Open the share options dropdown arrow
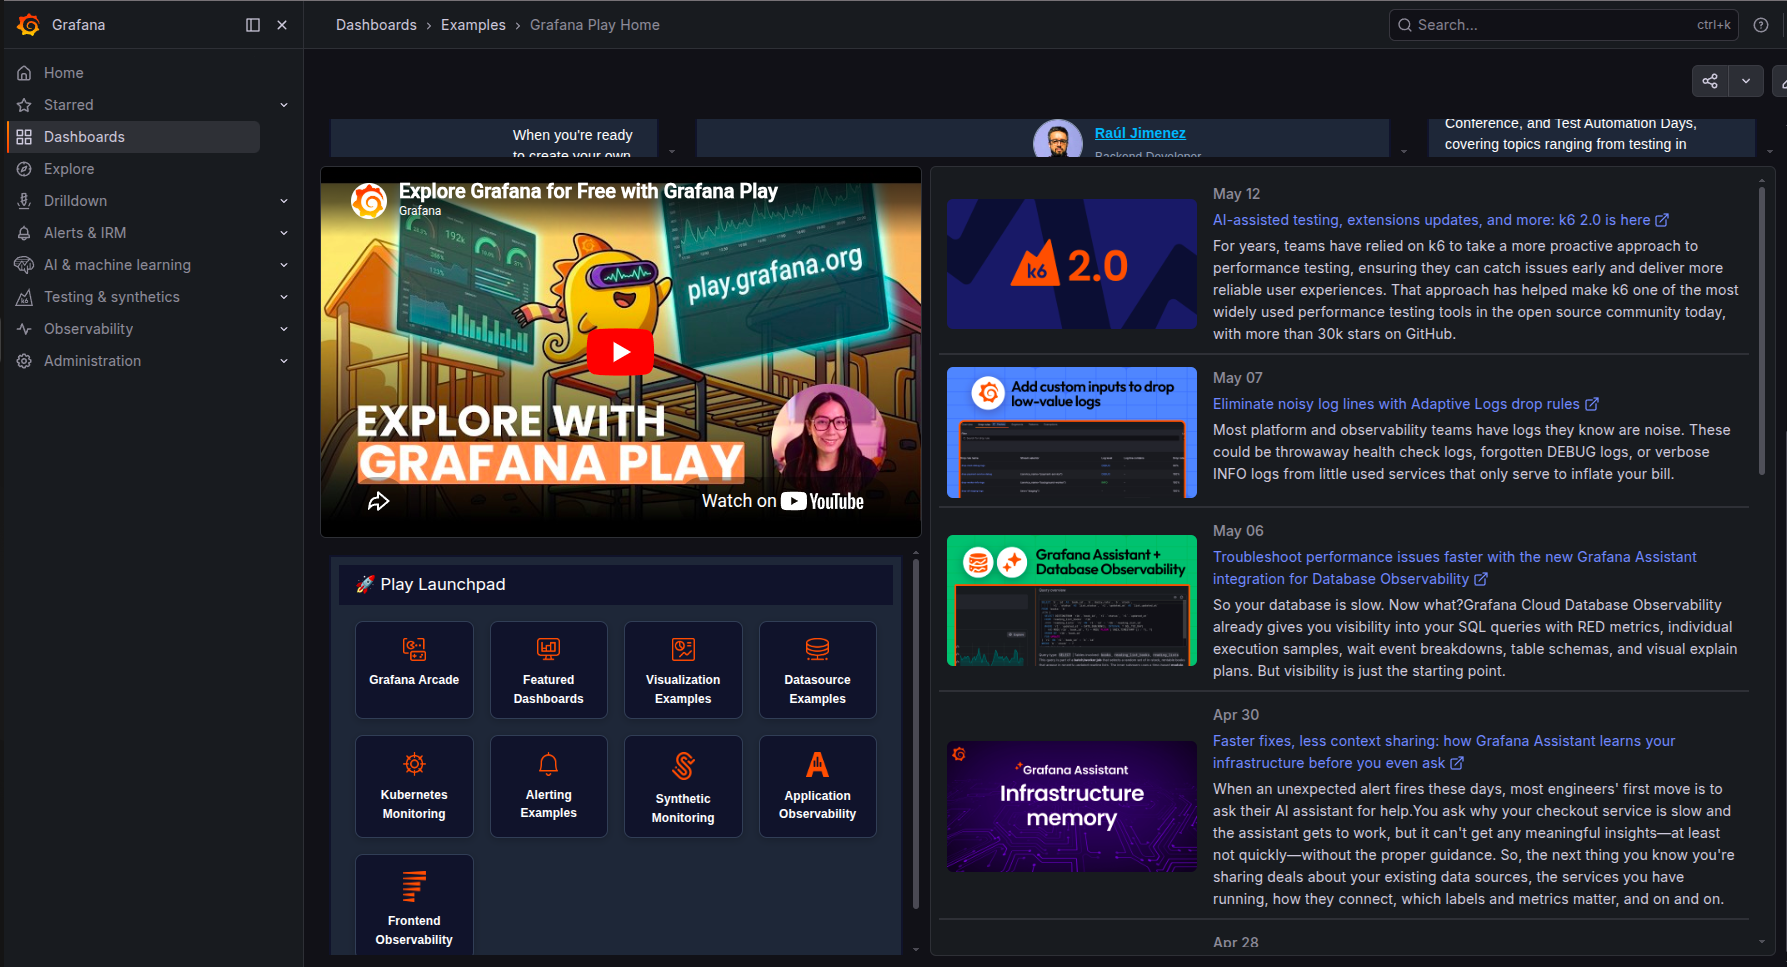 tap(1746, 81)
